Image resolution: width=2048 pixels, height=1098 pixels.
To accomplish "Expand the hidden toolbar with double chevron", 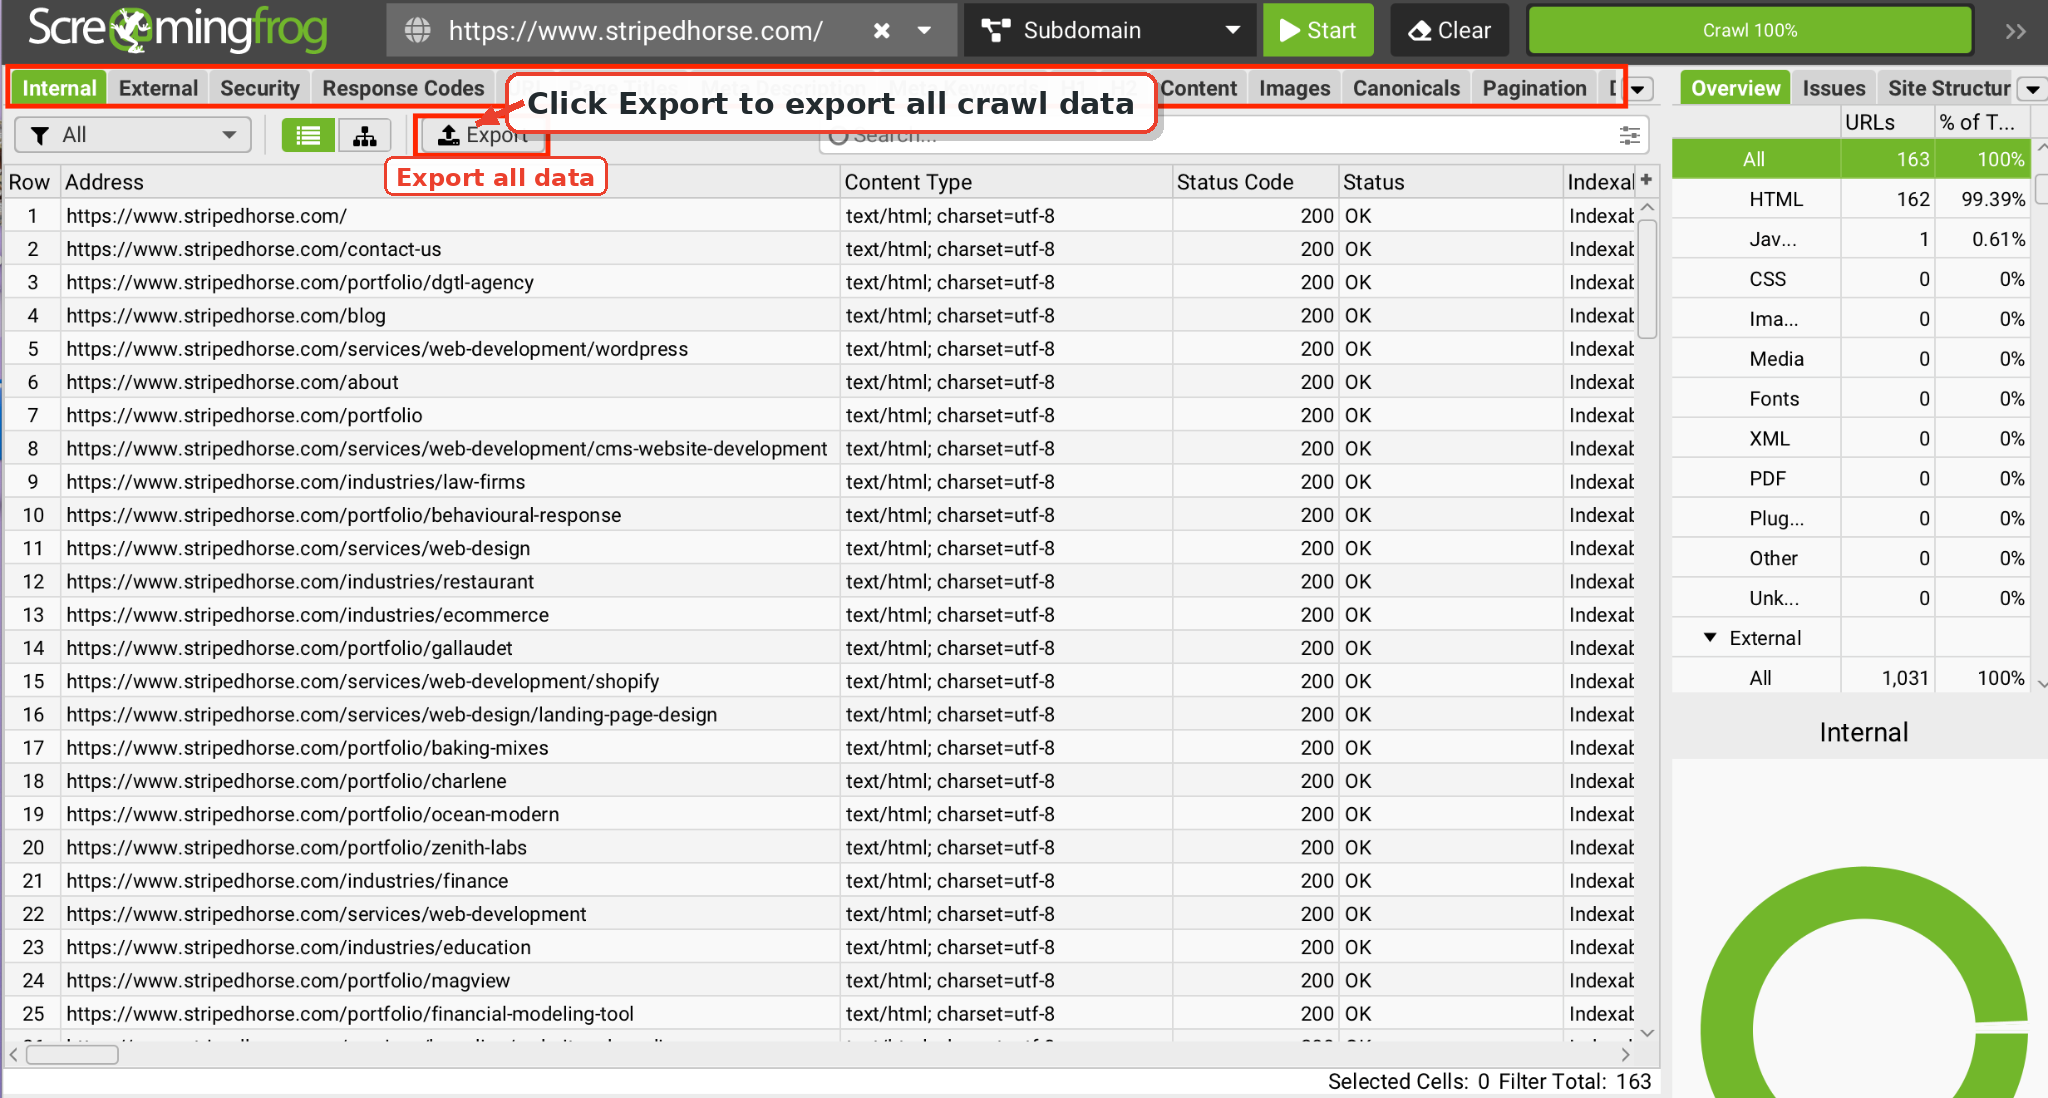I will 2015,31.
